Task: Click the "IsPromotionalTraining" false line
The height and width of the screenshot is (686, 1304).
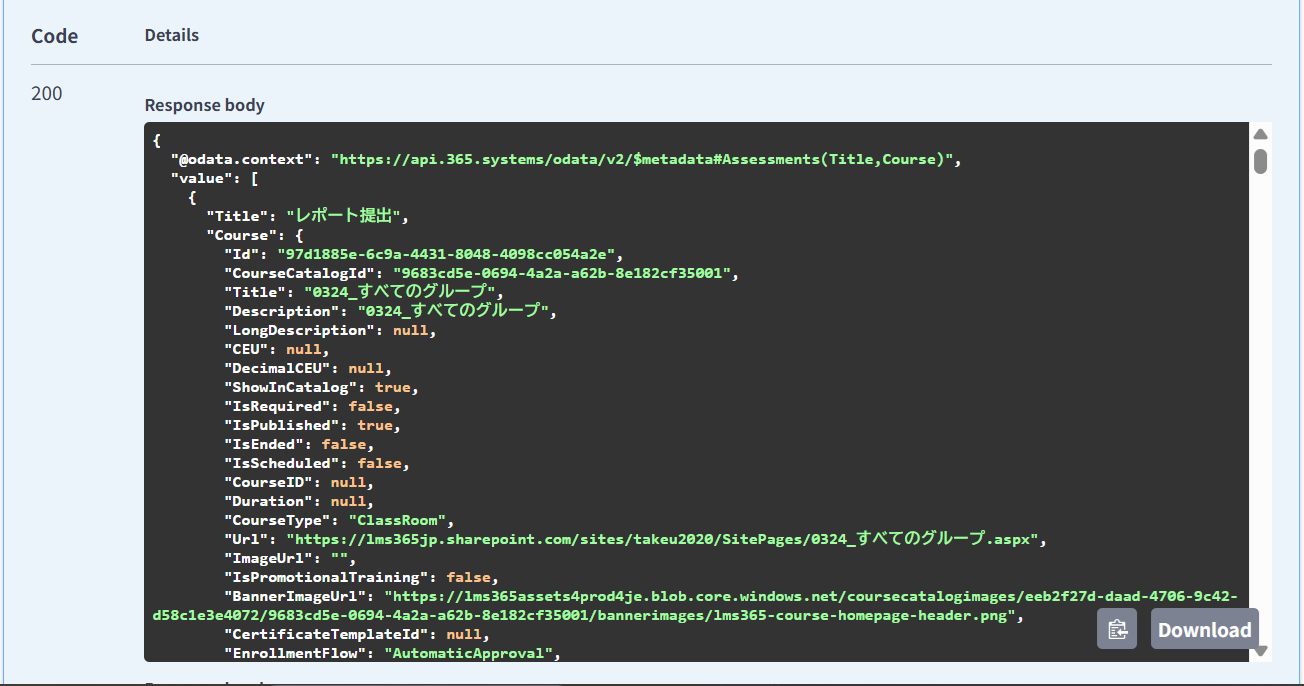Action: click(361, 577)
